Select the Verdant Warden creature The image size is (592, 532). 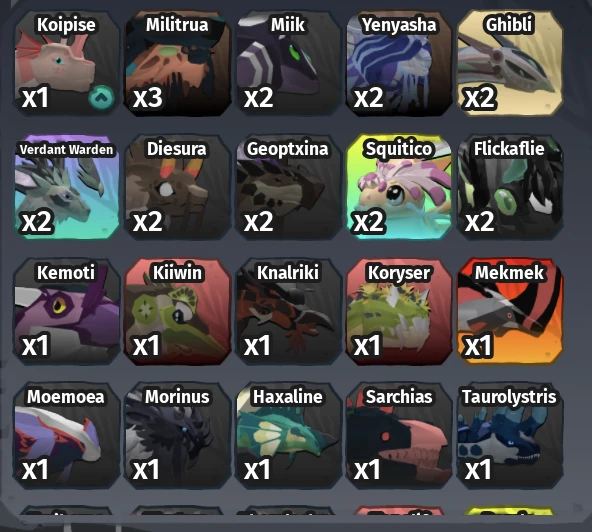click(x=67, y=187)
